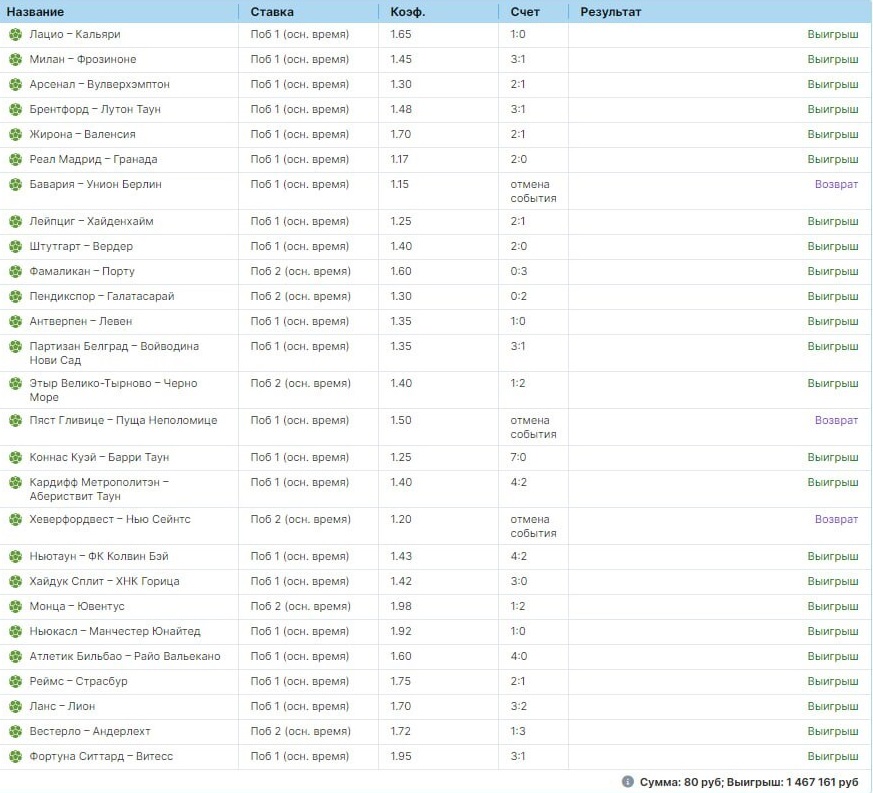Click the football icon beside Лацио – Кальяри
The width and height of the screenshot is (873, 793).
[x=16, y=35]
